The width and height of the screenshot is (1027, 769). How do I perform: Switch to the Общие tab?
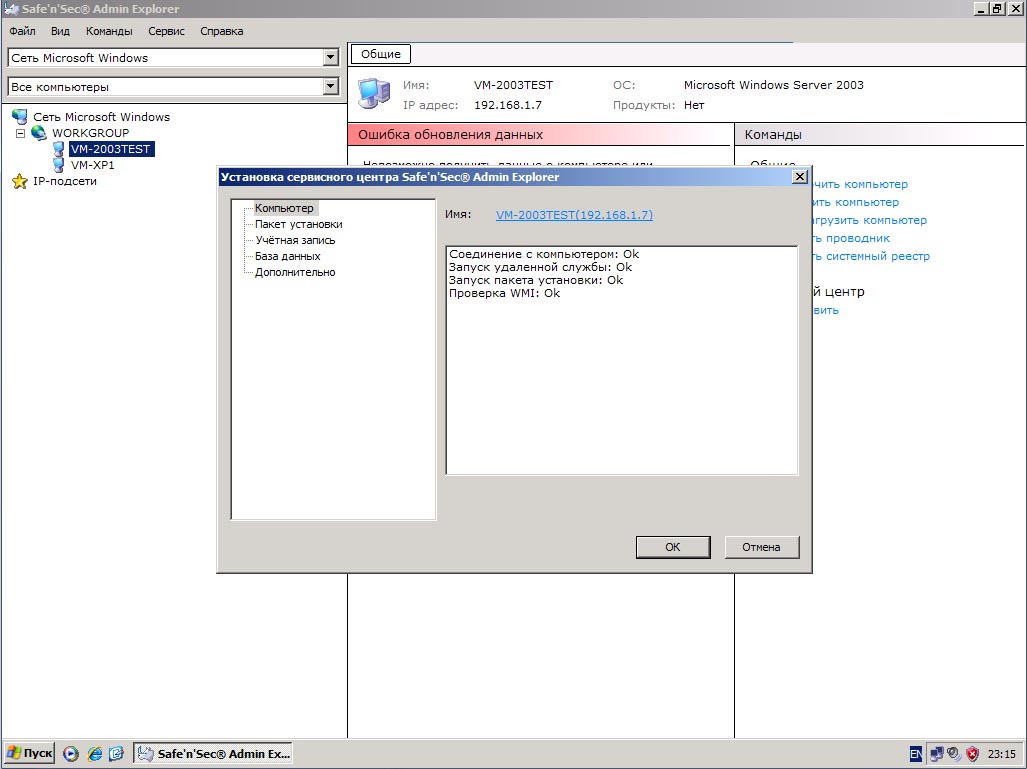coord(381,54)
